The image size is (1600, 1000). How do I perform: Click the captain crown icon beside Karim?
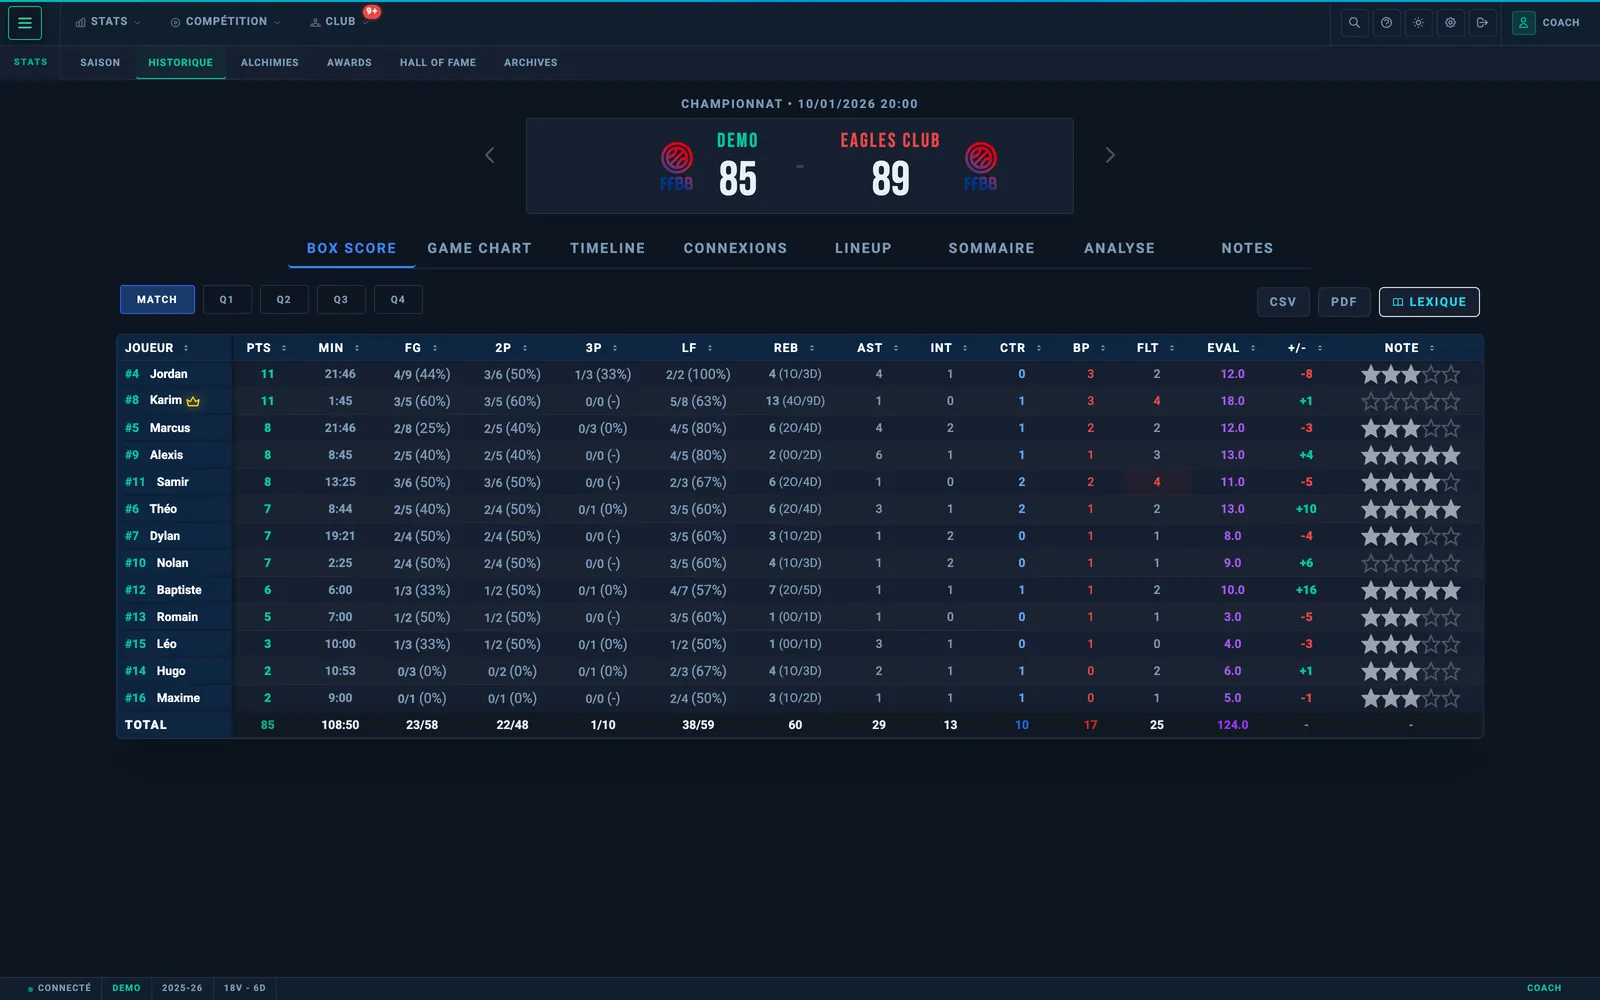click(193, 401)
